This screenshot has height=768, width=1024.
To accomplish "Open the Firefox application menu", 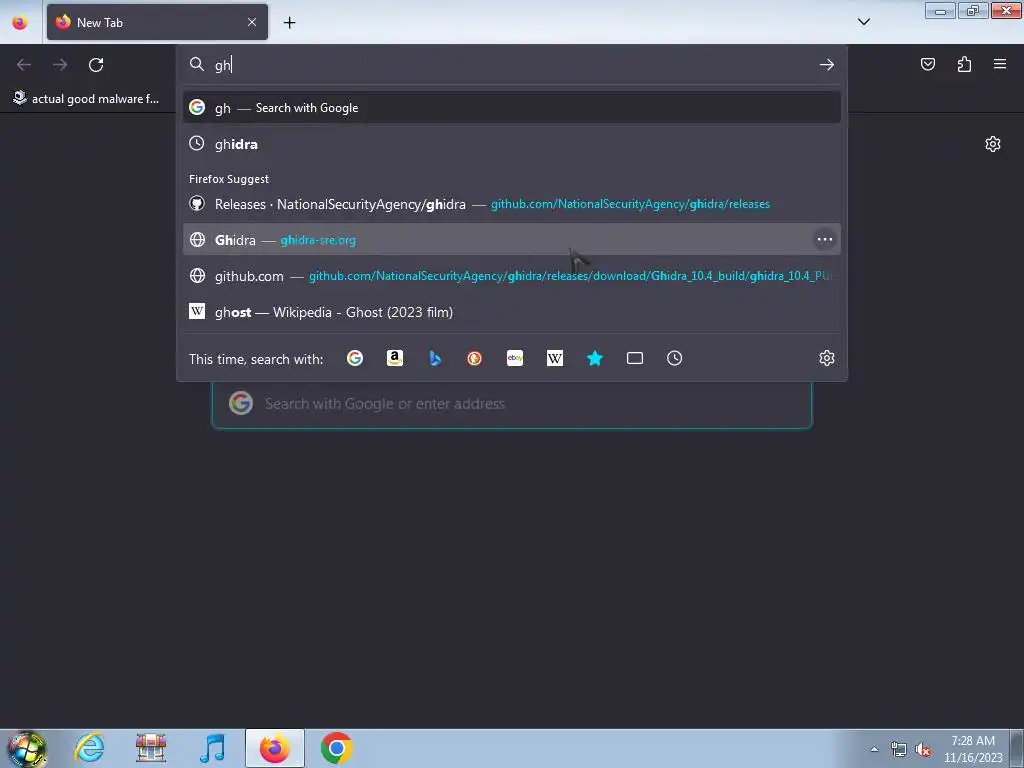I will (1000, 64).
